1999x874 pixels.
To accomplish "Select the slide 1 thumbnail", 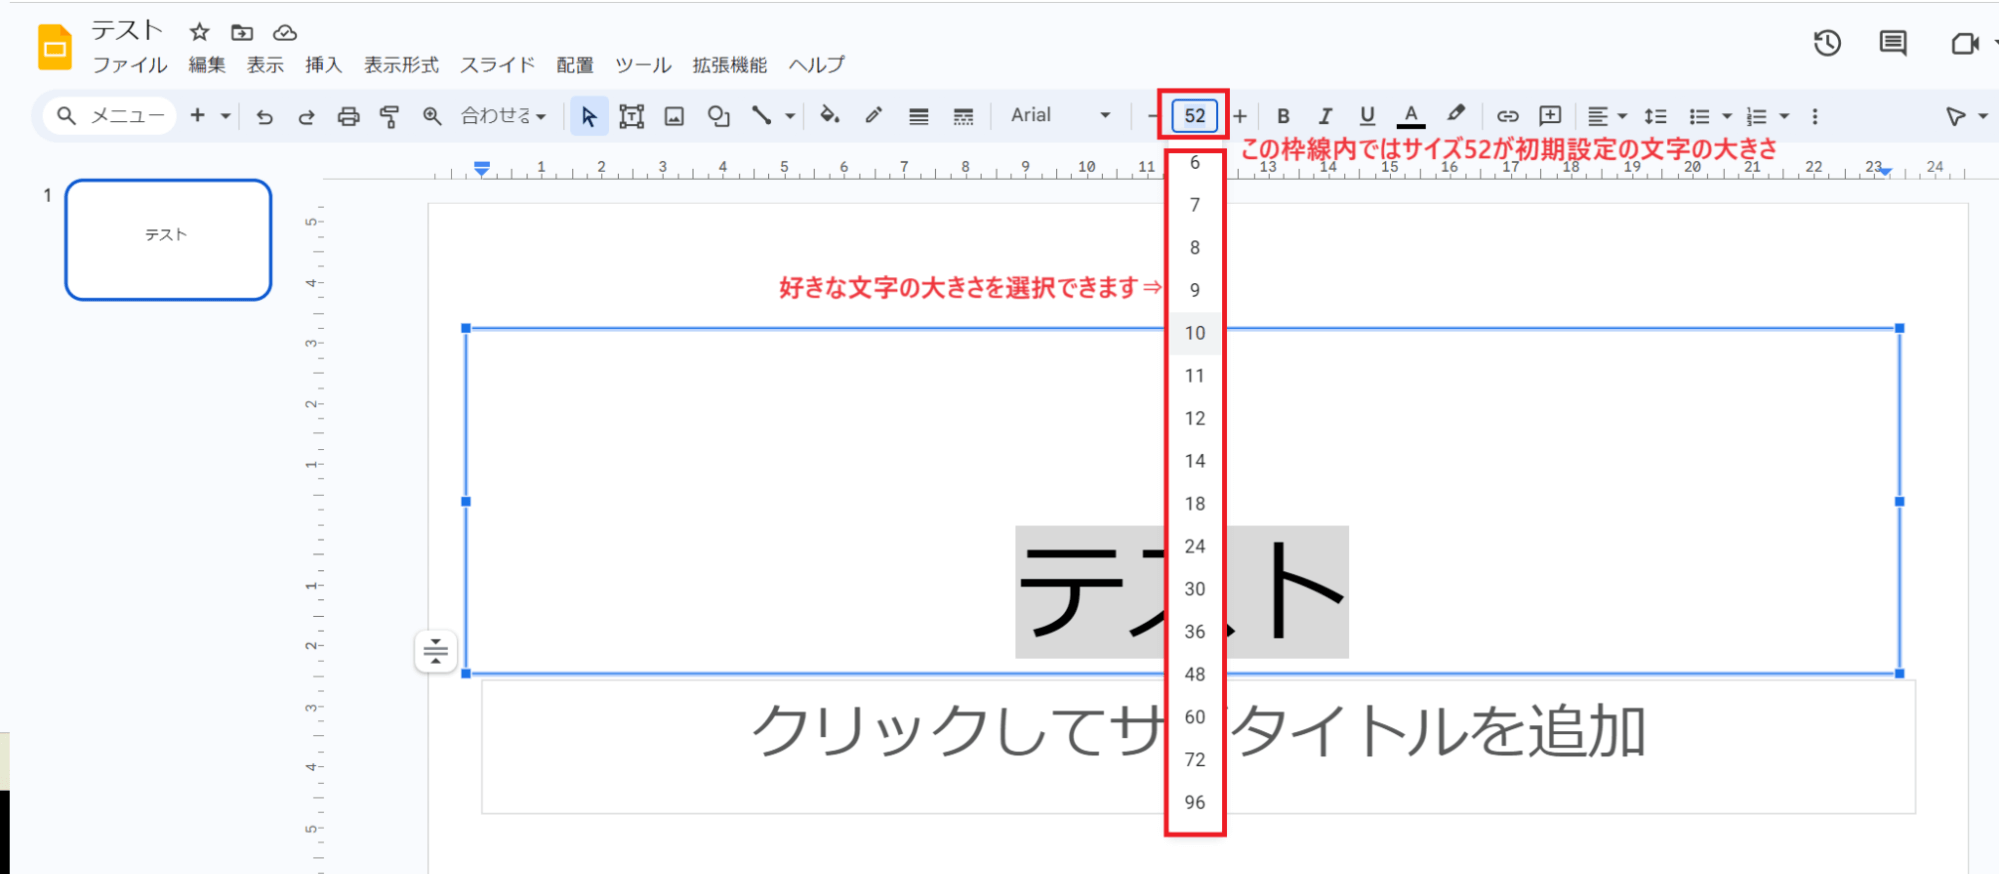I will 168,240.
